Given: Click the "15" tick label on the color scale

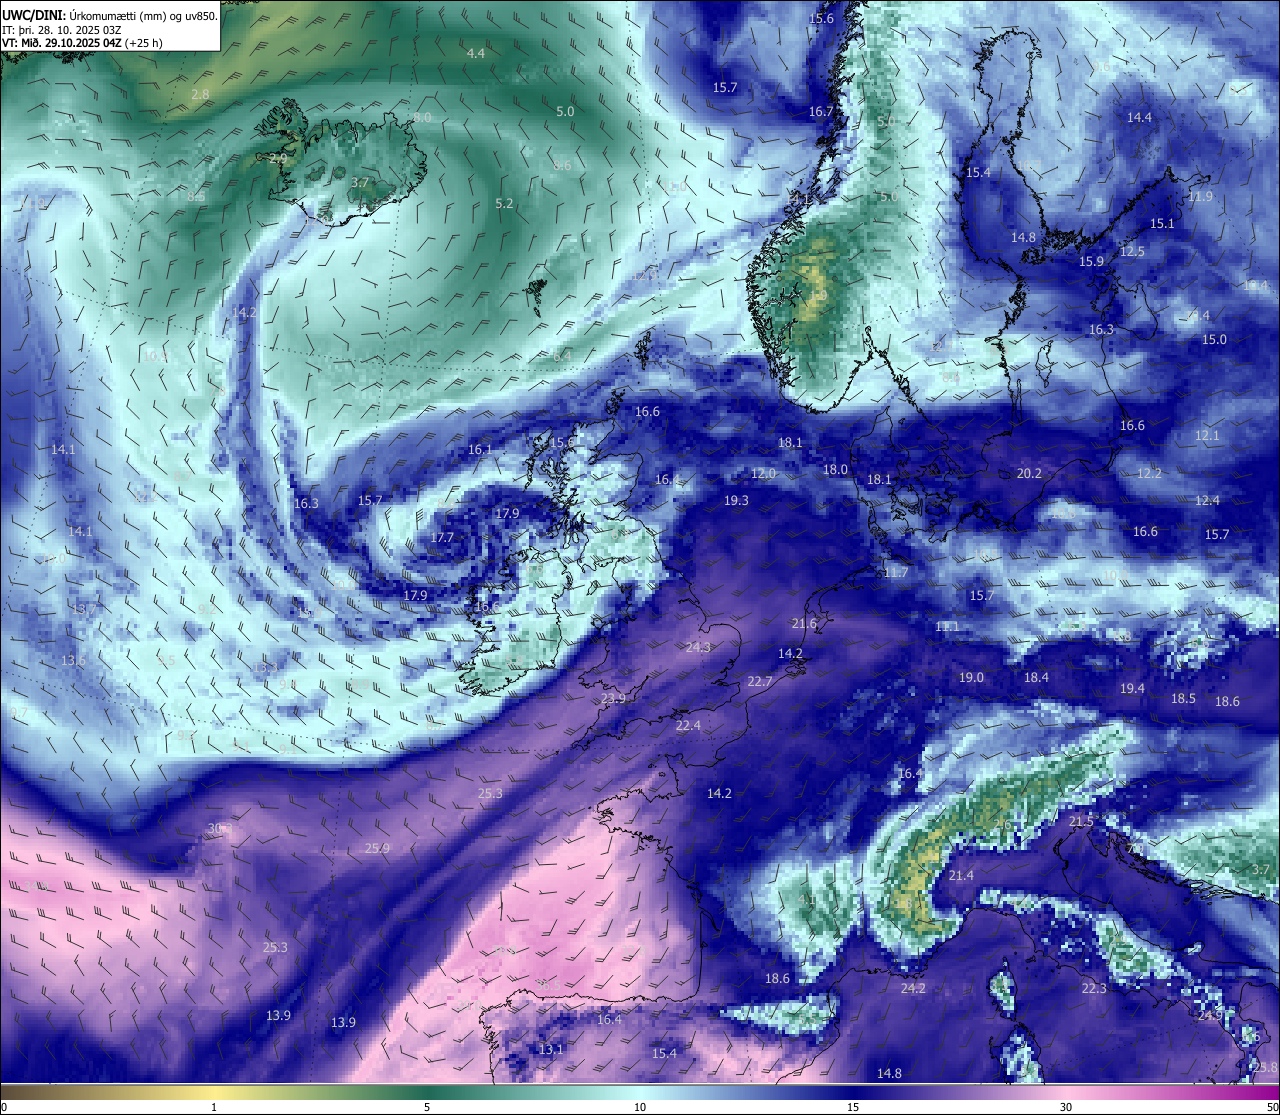Looking at the screenshot, I should pos(853,1107).
